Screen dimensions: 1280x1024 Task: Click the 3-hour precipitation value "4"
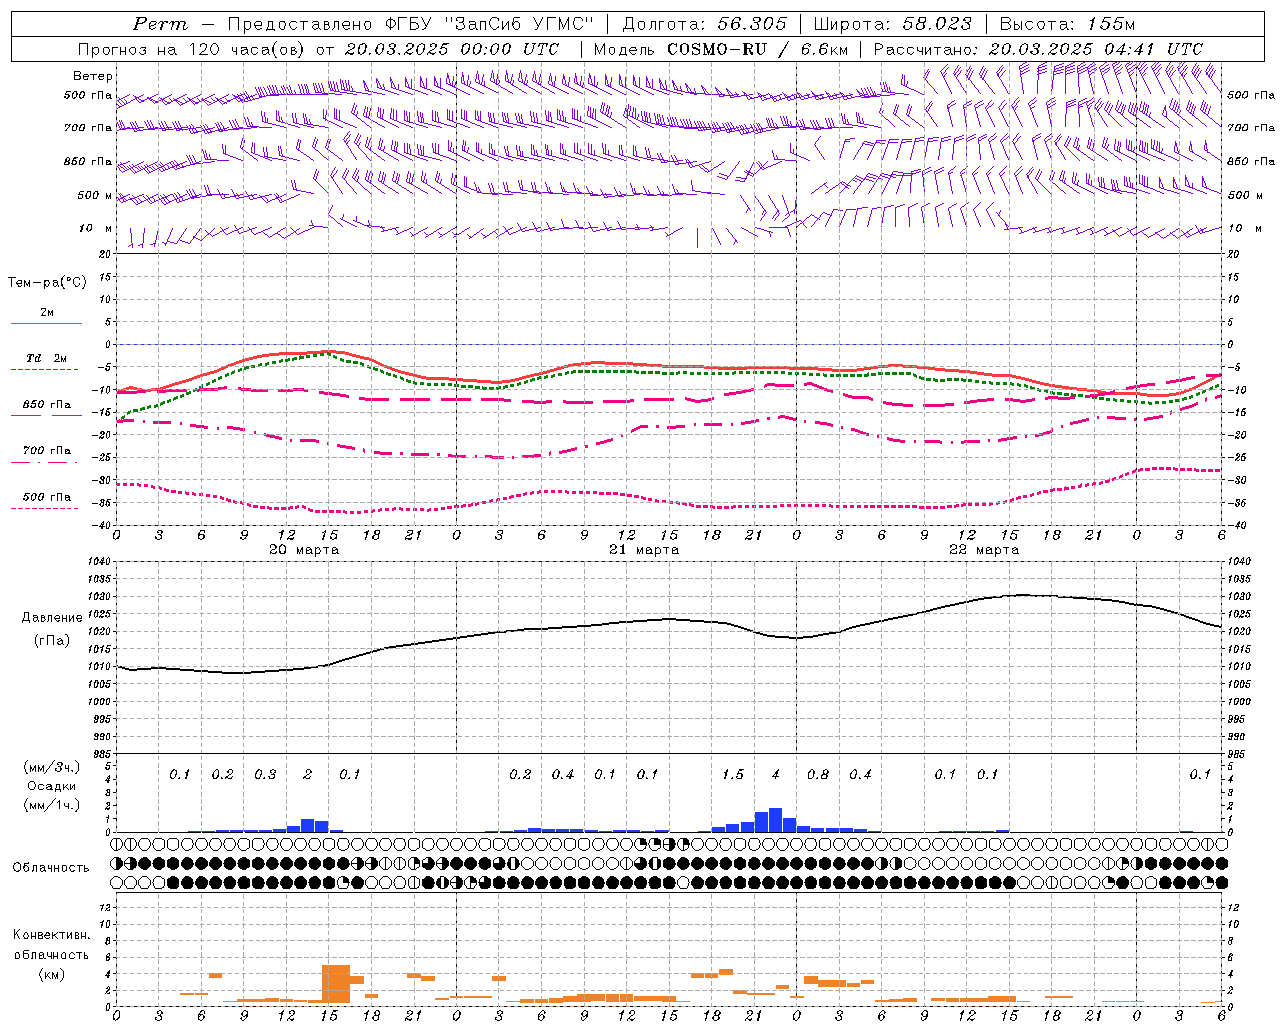[776, 774]
